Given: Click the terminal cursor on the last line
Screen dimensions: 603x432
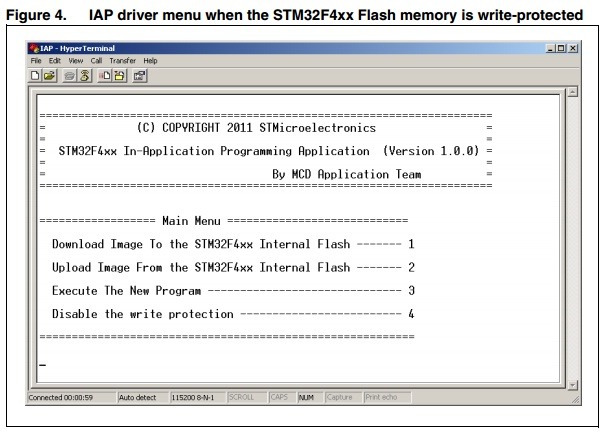Looking at the screenshot, I should point(42,365).
